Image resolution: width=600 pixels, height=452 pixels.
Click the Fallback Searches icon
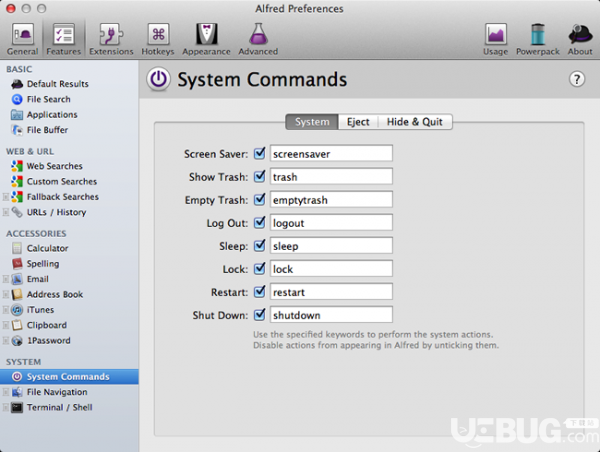coord(17,197)
